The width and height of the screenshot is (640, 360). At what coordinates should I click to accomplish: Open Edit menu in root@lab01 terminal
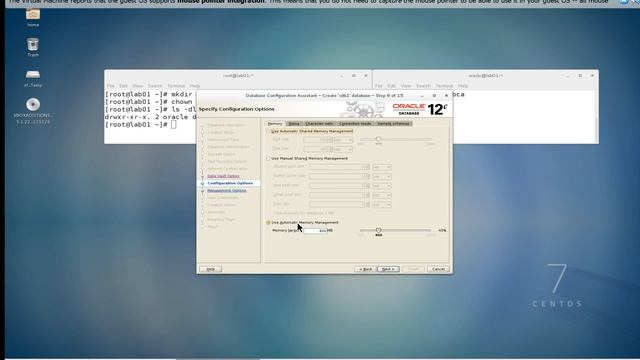[x=123, y=86]
